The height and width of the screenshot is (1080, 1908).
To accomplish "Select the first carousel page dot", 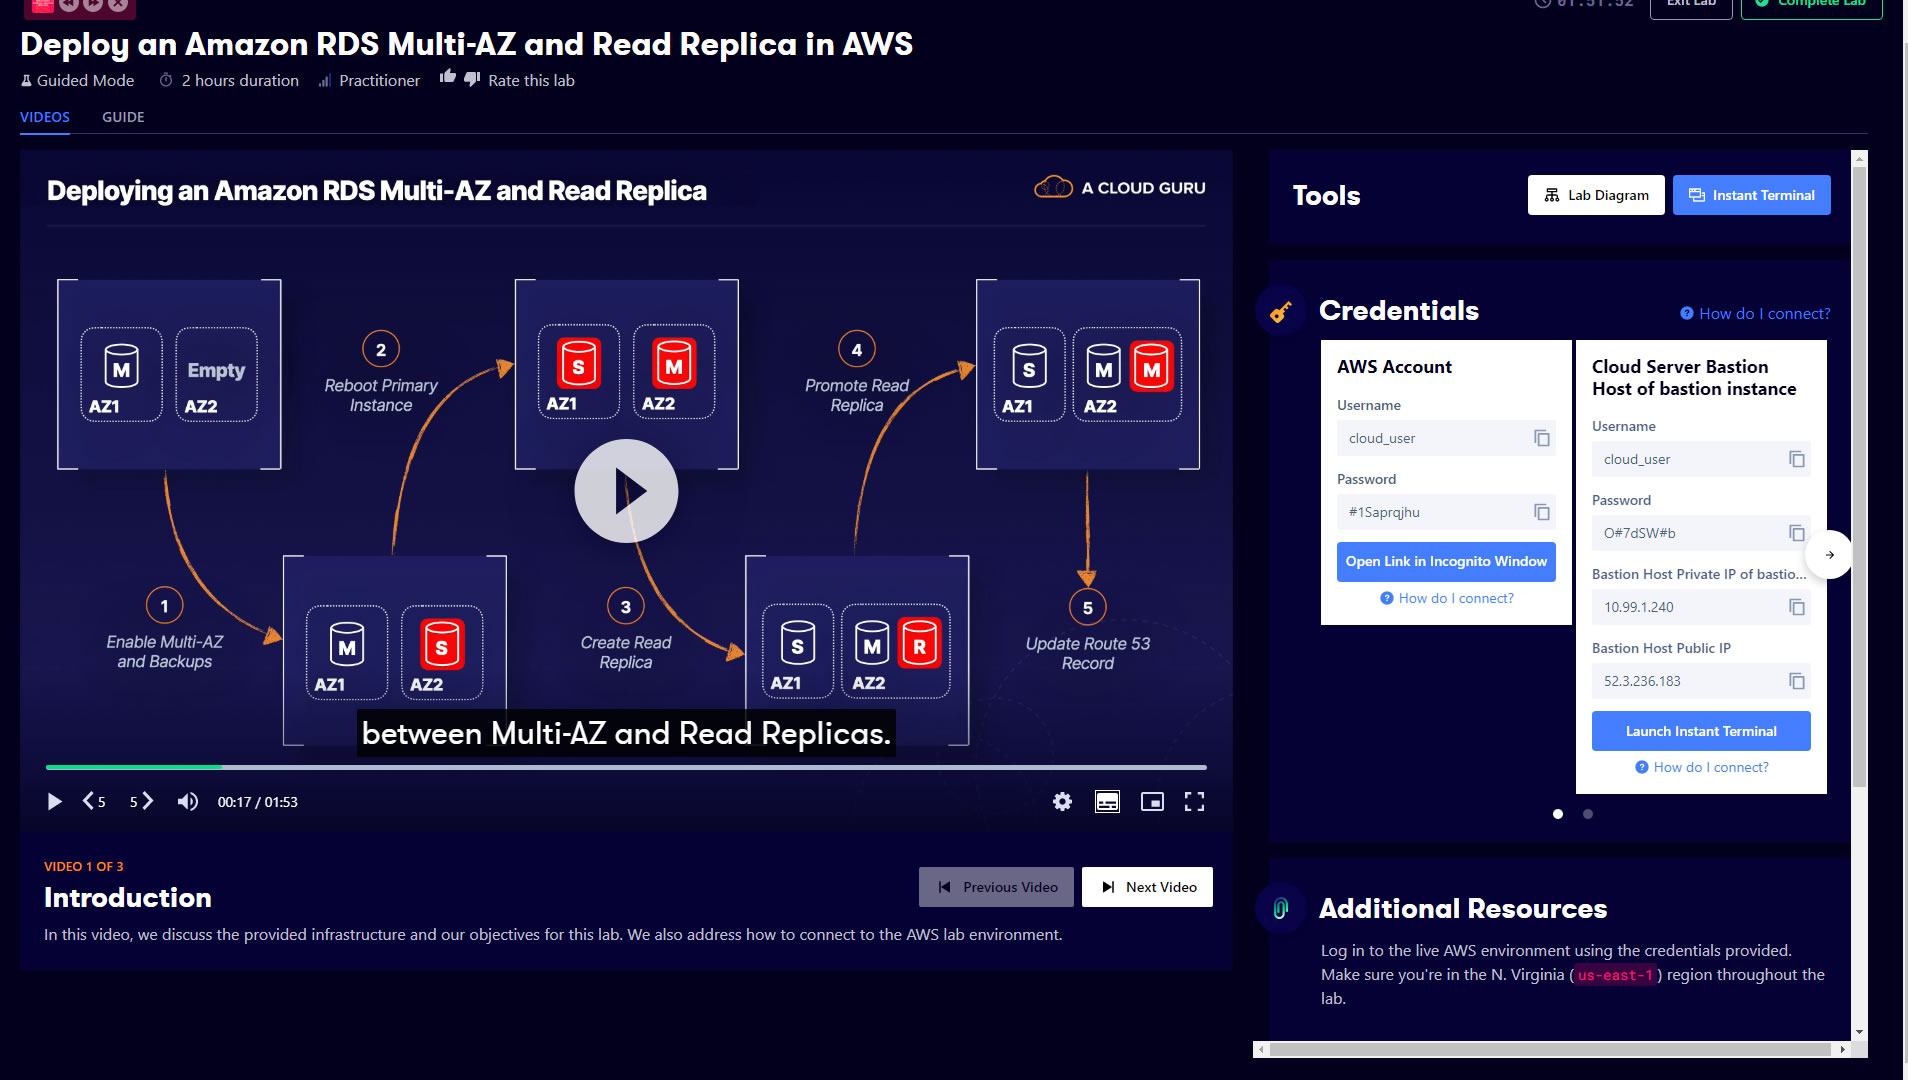I will click(1558, 814).
